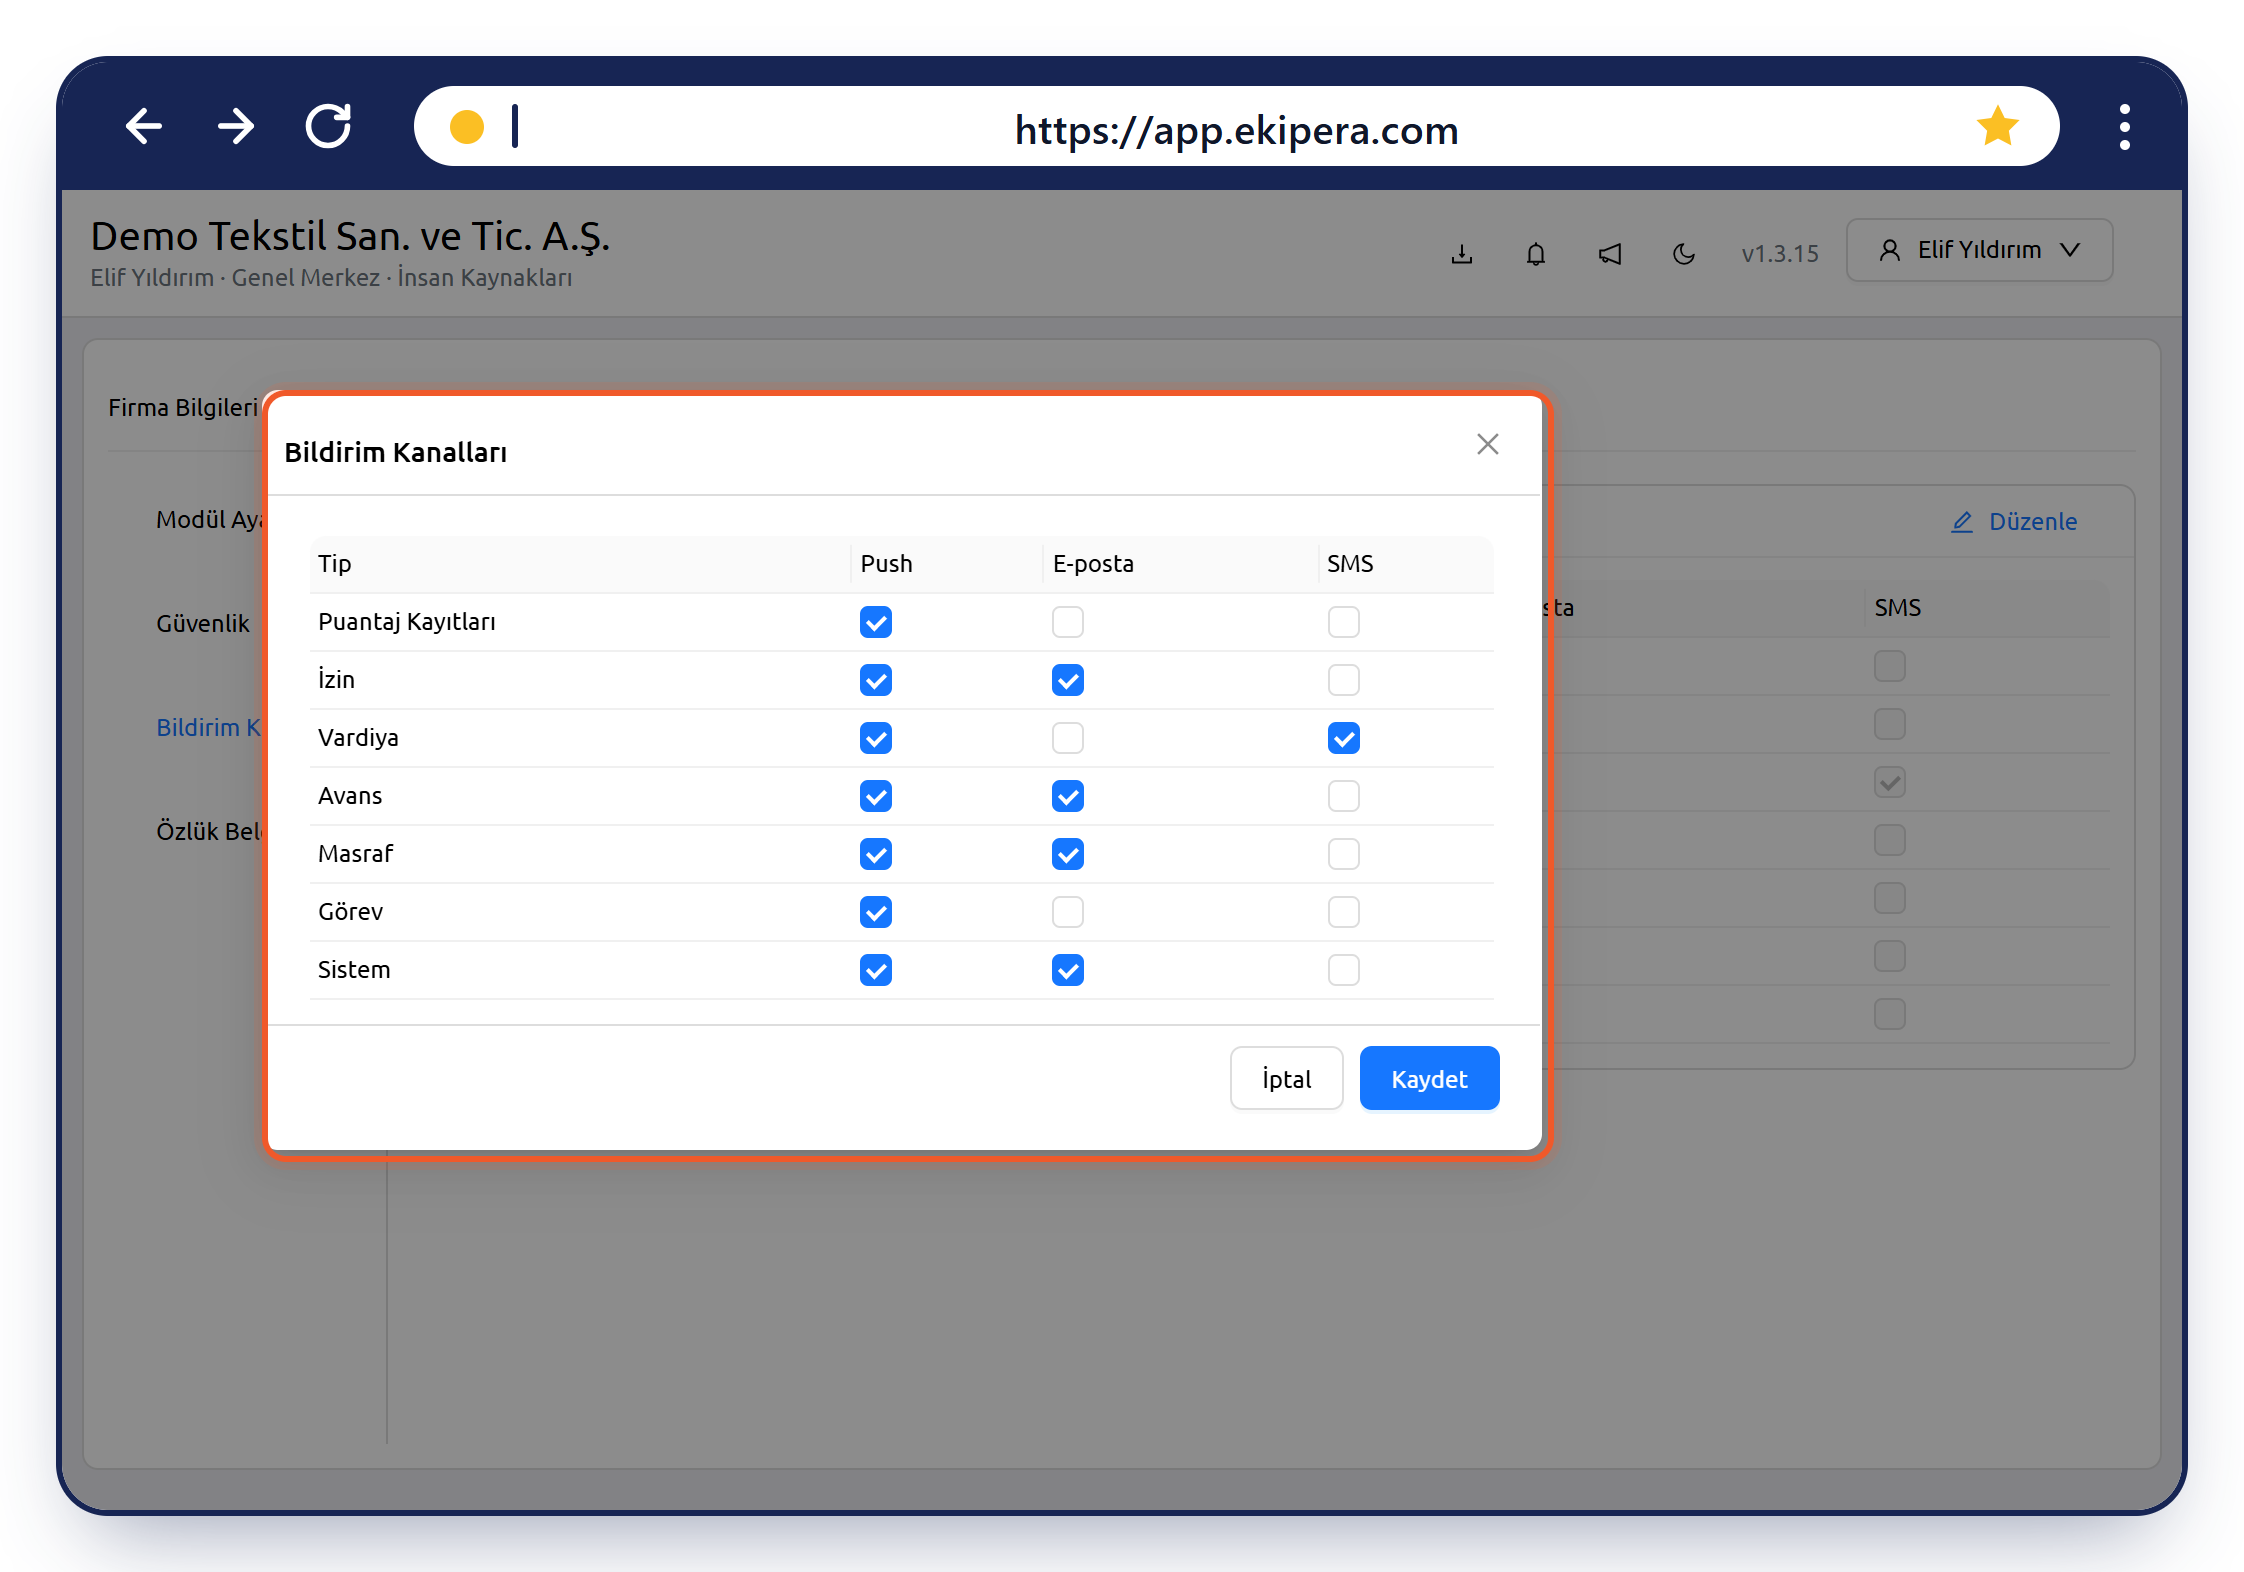Click the E-posta column header
This screenshot has height=1572, width=2244.
pos(1093,564)
